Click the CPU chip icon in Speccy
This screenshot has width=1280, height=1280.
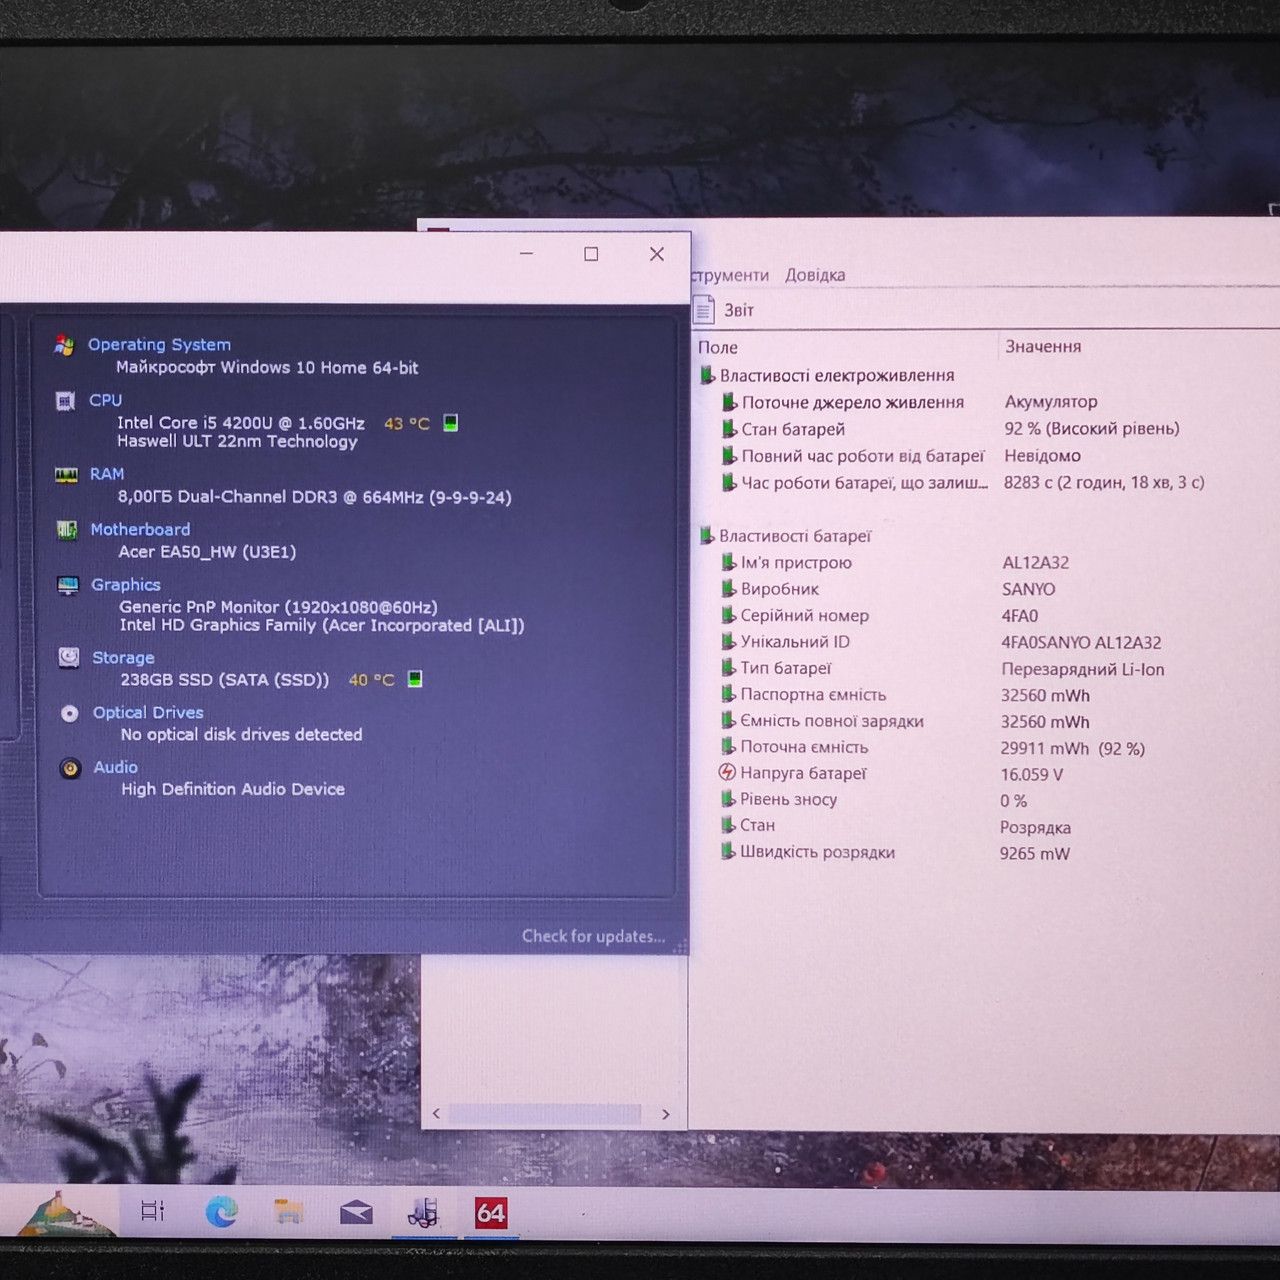[65, 401]
